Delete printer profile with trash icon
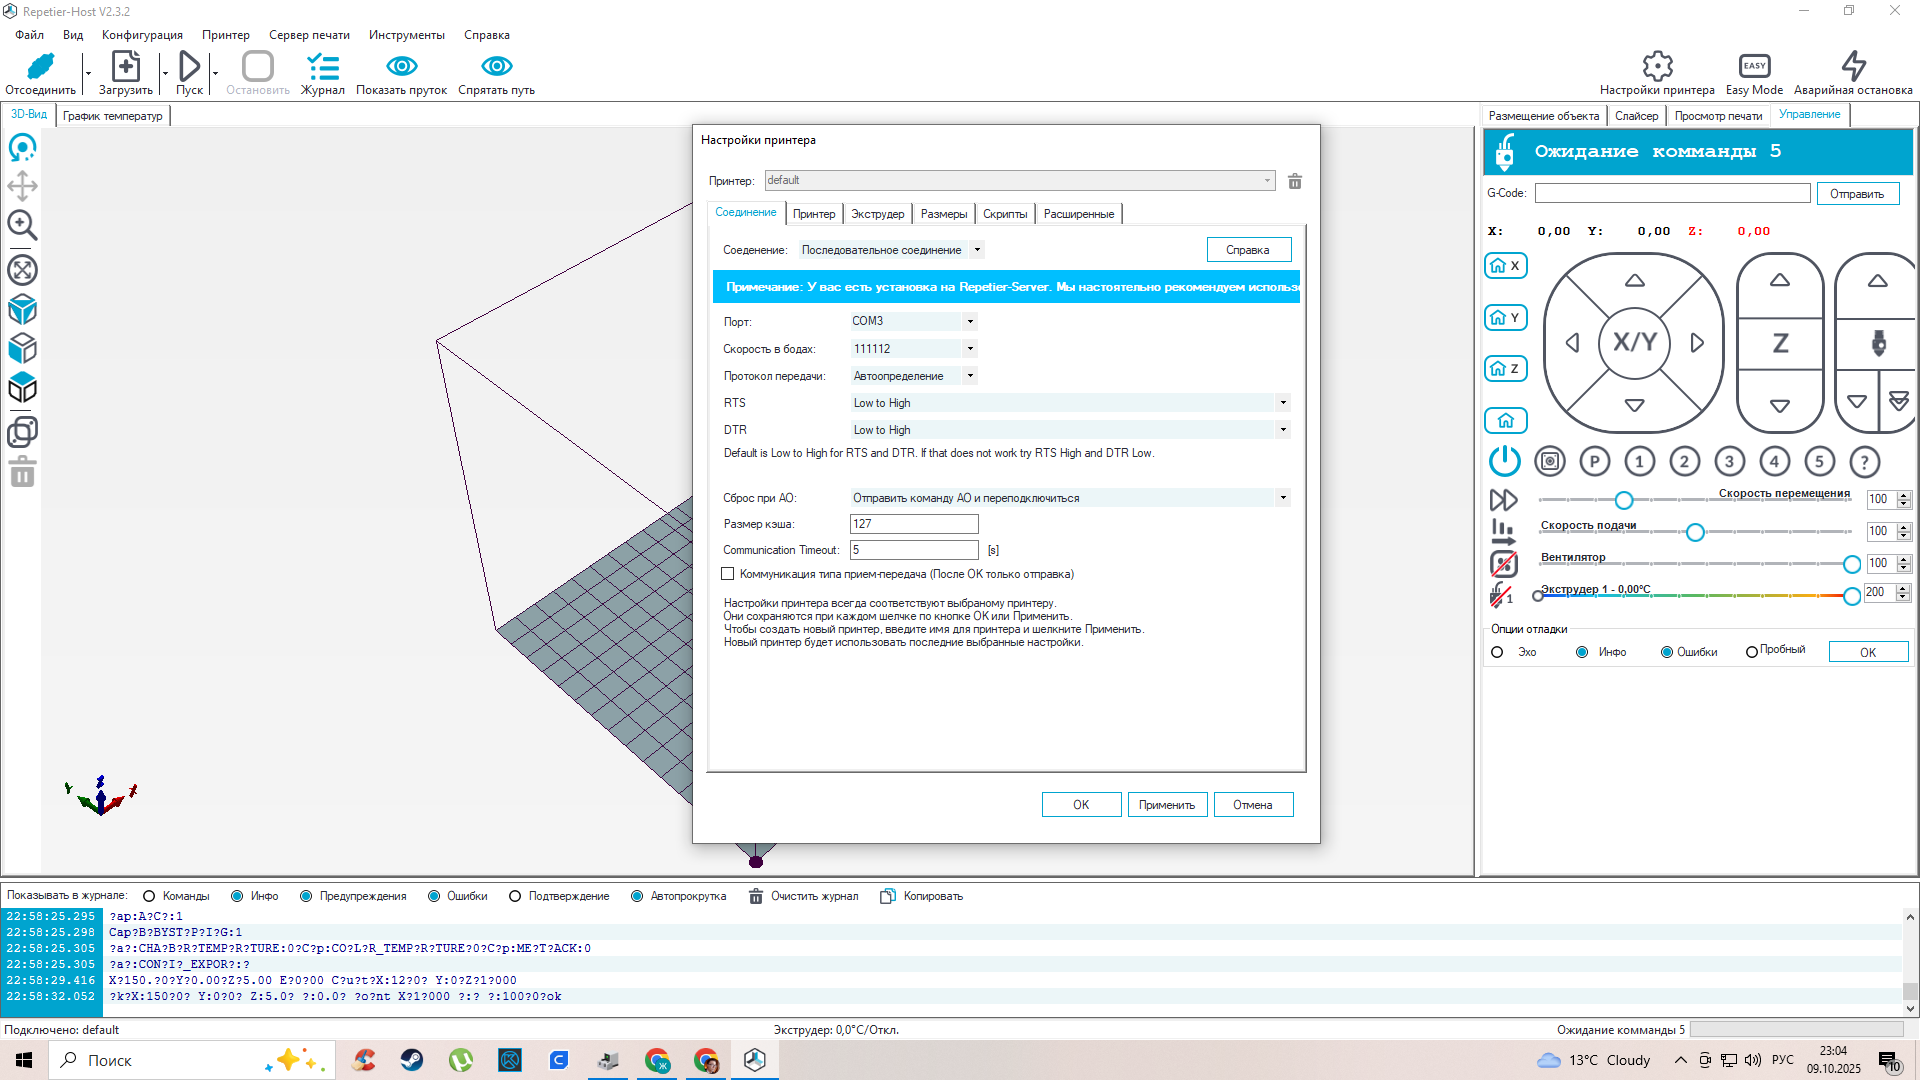This screenshot has height=1080, width=1920. (x=1295, y=181)
